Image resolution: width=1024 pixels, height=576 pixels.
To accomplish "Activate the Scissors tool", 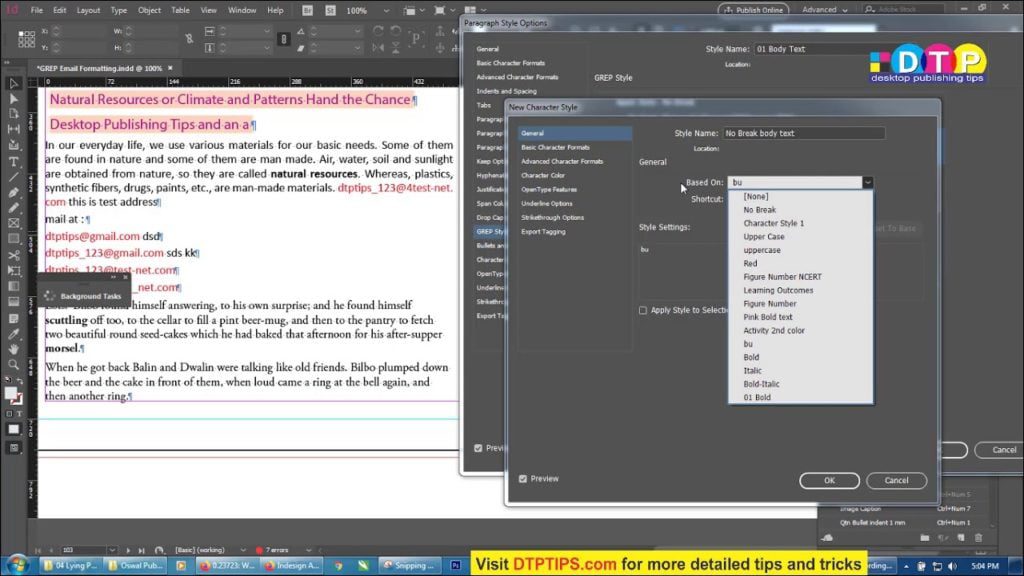I will 12,252.
